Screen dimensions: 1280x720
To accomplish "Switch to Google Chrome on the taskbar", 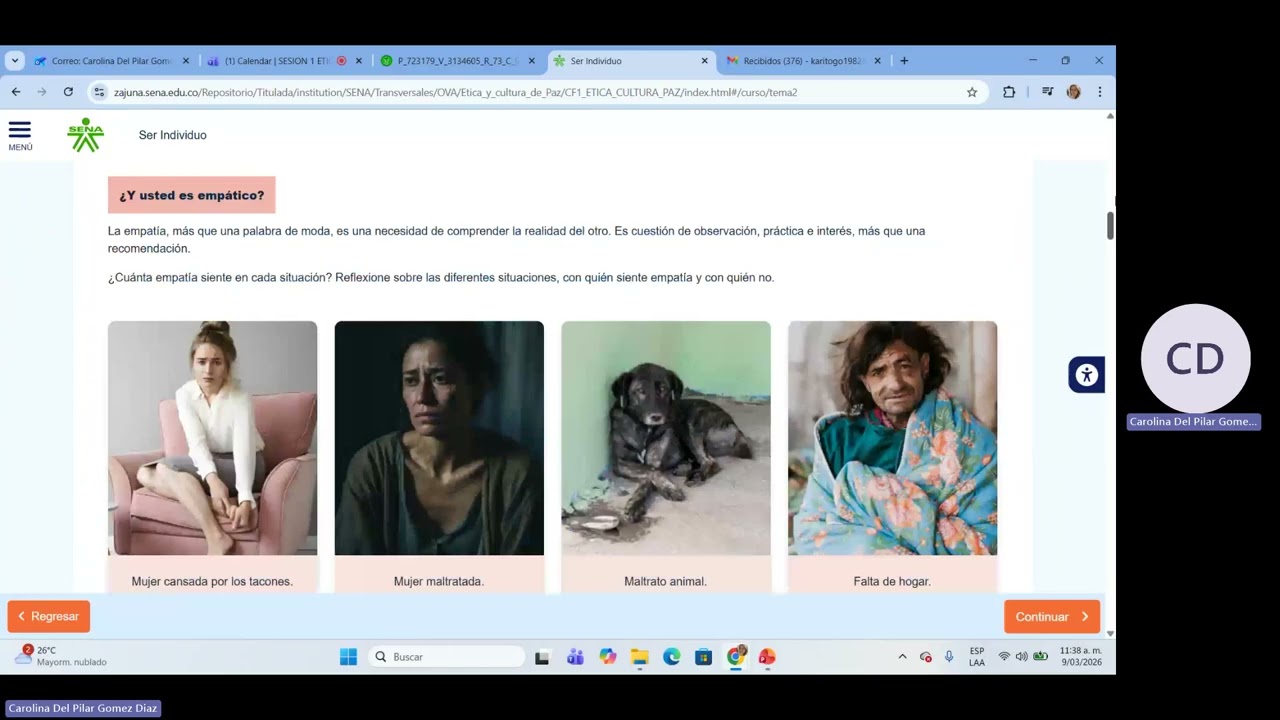I will click(x=736, y=657).
